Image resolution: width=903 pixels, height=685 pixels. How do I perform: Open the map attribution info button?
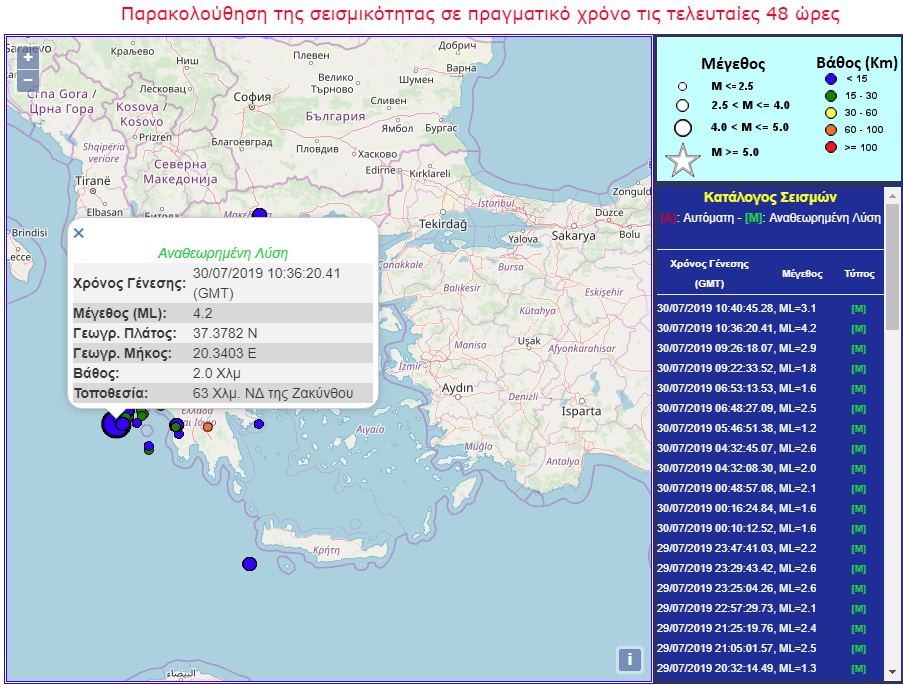point(629,659)
